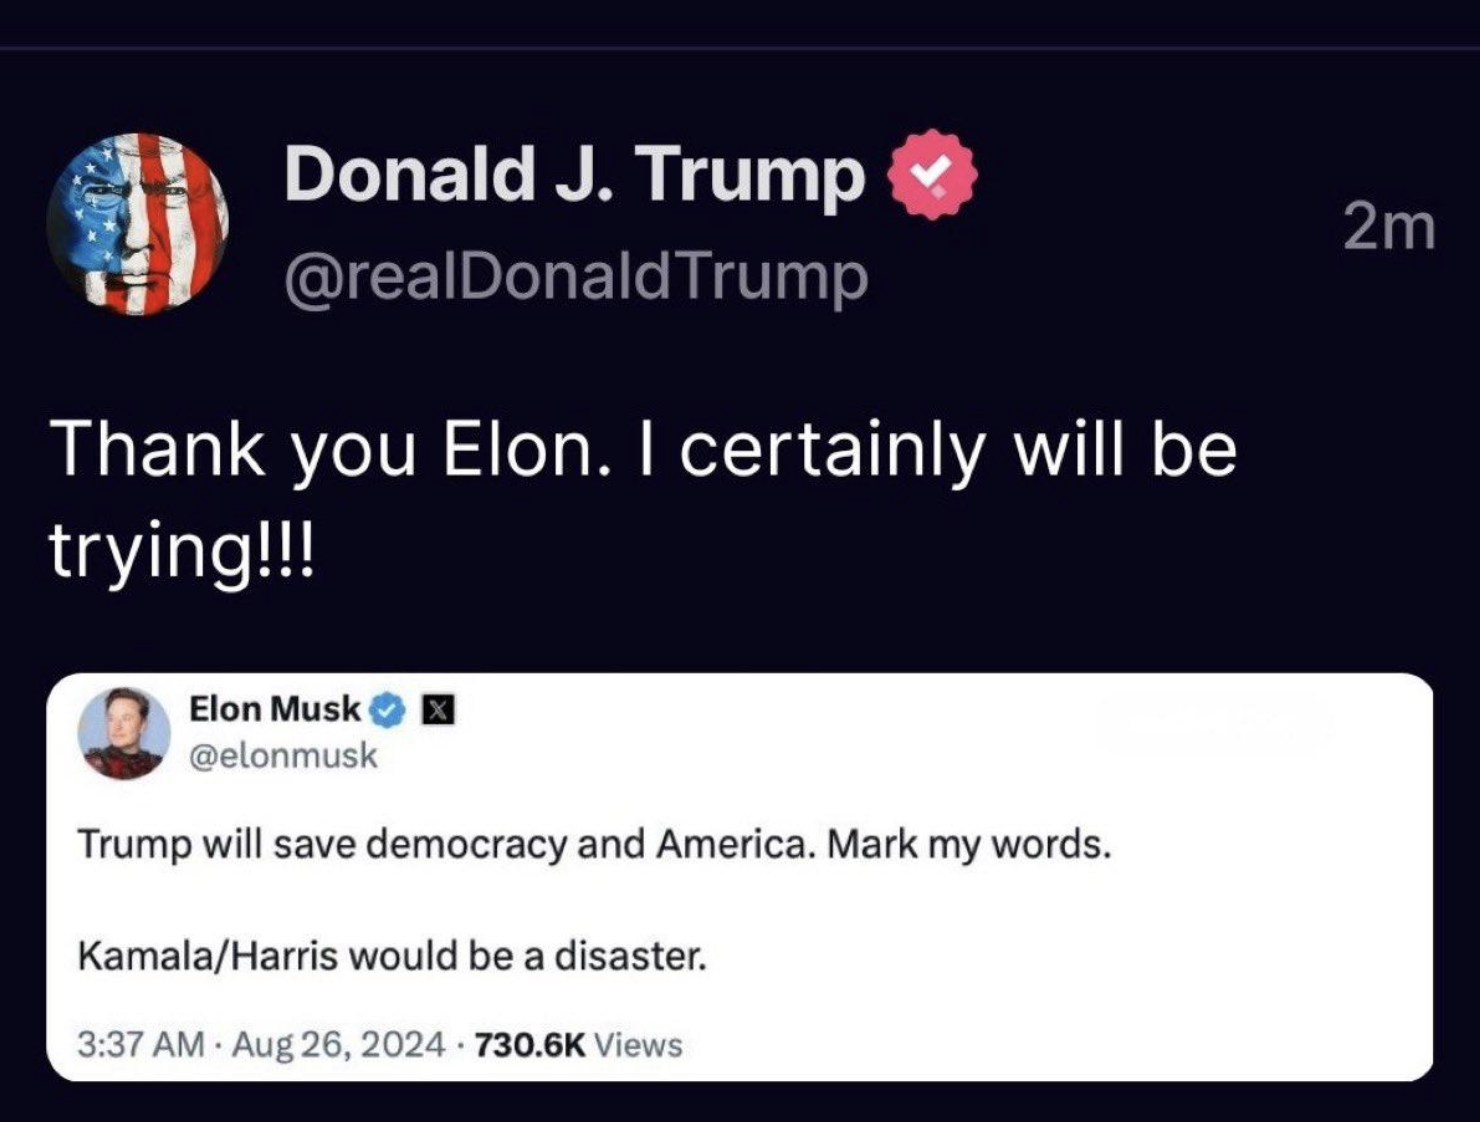Screen dimensions: 1480x1122
Task: Click the X affiliation badge
Action: [437, 710]
